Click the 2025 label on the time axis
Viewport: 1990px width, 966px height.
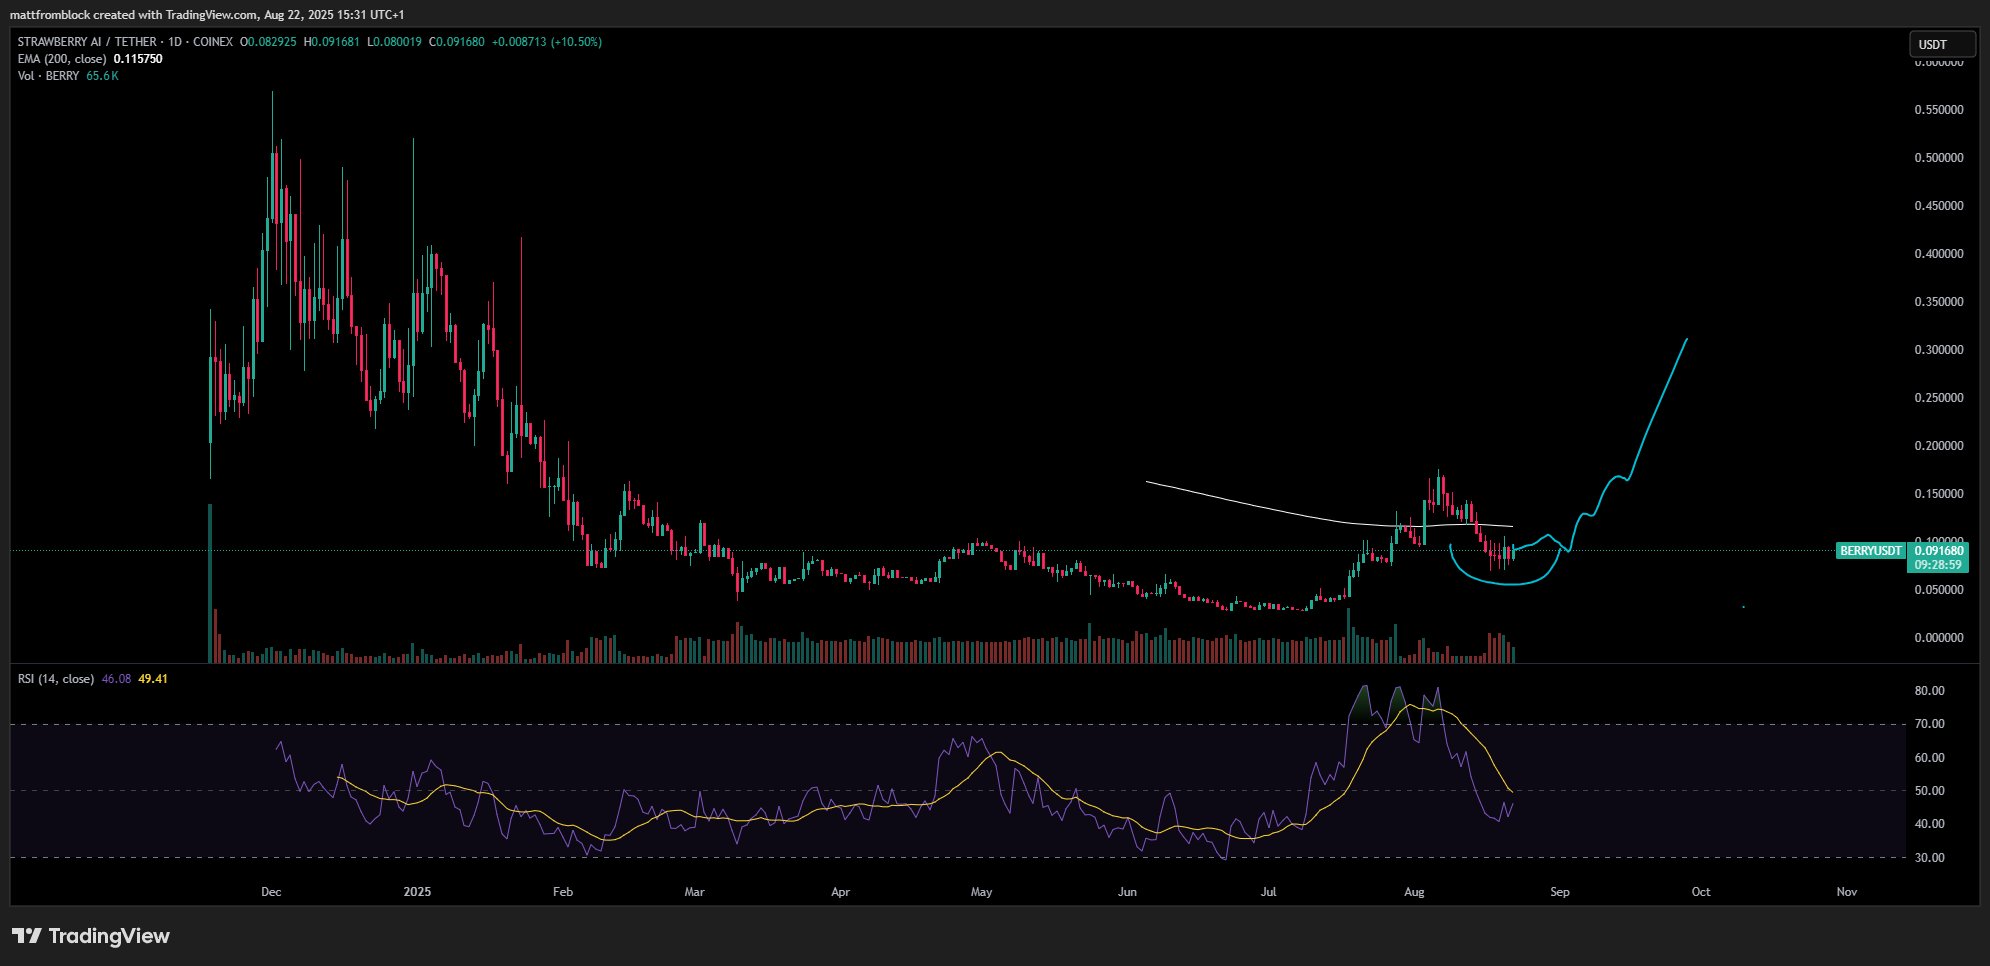(x=417, y=892)
